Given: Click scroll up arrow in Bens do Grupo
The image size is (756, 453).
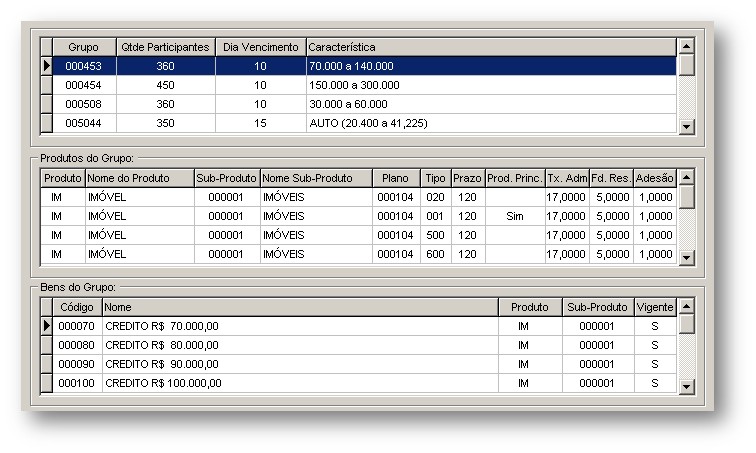Looking at the screenshot, I should pos(686,306).
